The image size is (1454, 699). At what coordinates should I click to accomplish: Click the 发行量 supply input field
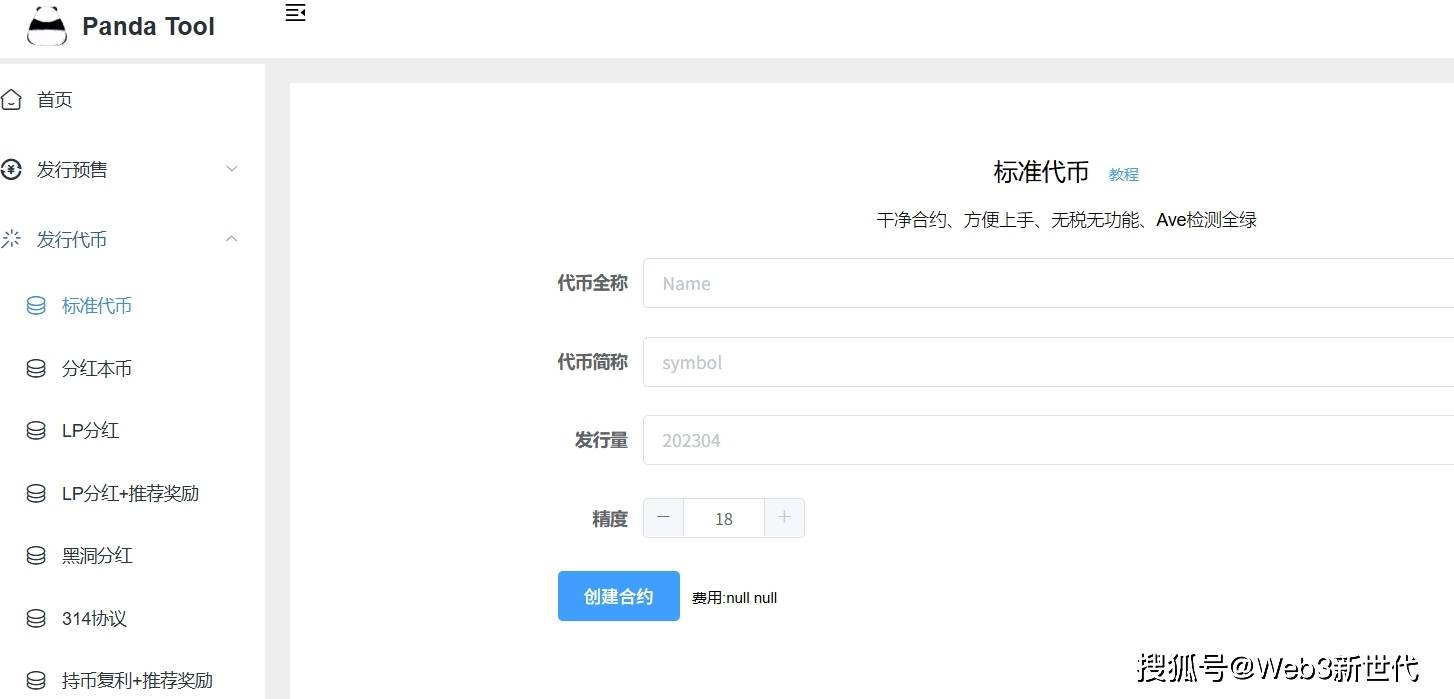coord(1047,440)
